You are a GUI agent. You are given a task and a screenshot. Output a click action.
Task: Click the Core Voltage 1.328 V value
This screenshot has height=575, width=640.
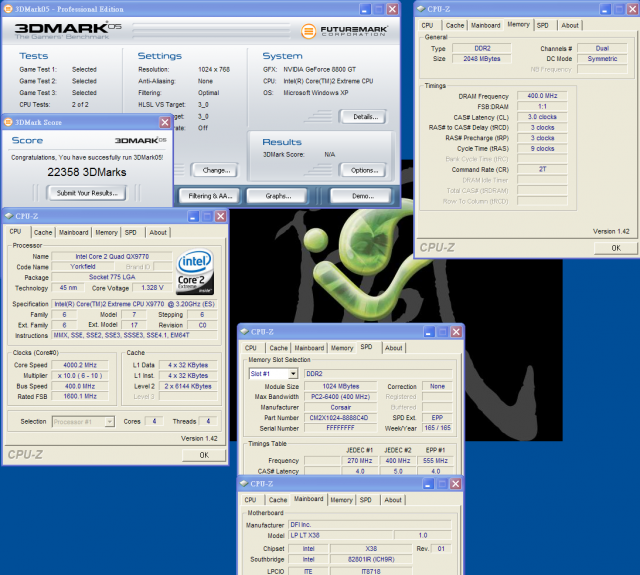pyautogui.click(x=152, y=288)
